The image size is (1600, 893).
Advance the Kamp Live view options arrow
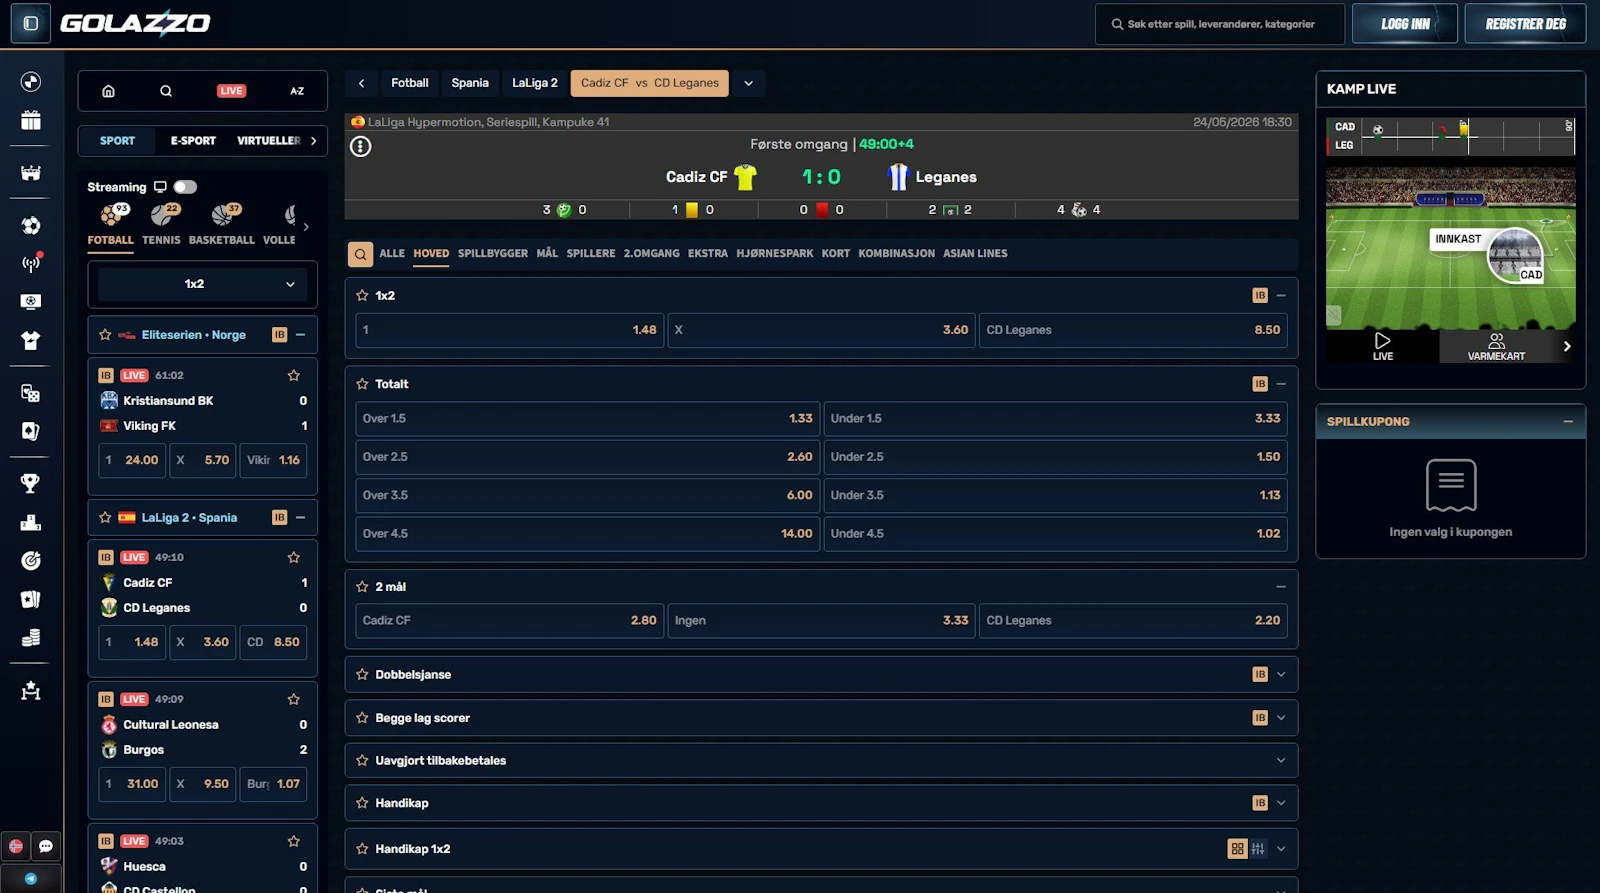click(1566, 346)
